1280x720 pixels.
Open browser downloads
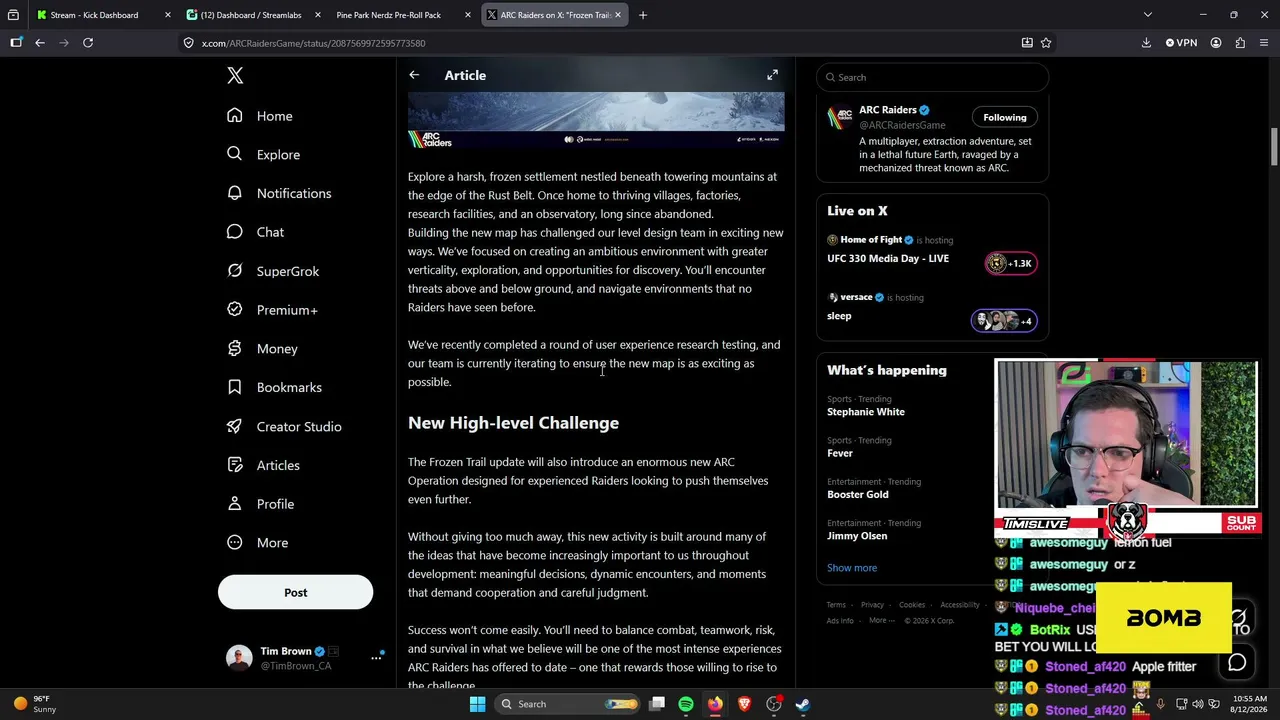(x=1146, y=43)
